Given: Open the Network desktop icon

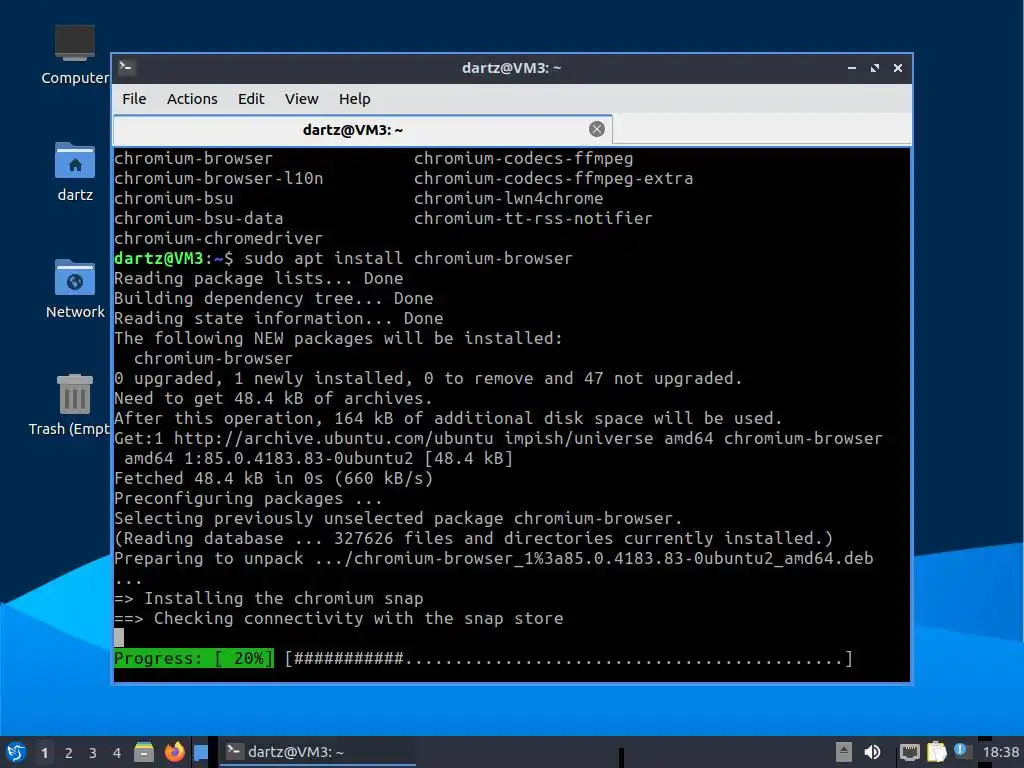Looking at the screenshot, I should point(75,289).
